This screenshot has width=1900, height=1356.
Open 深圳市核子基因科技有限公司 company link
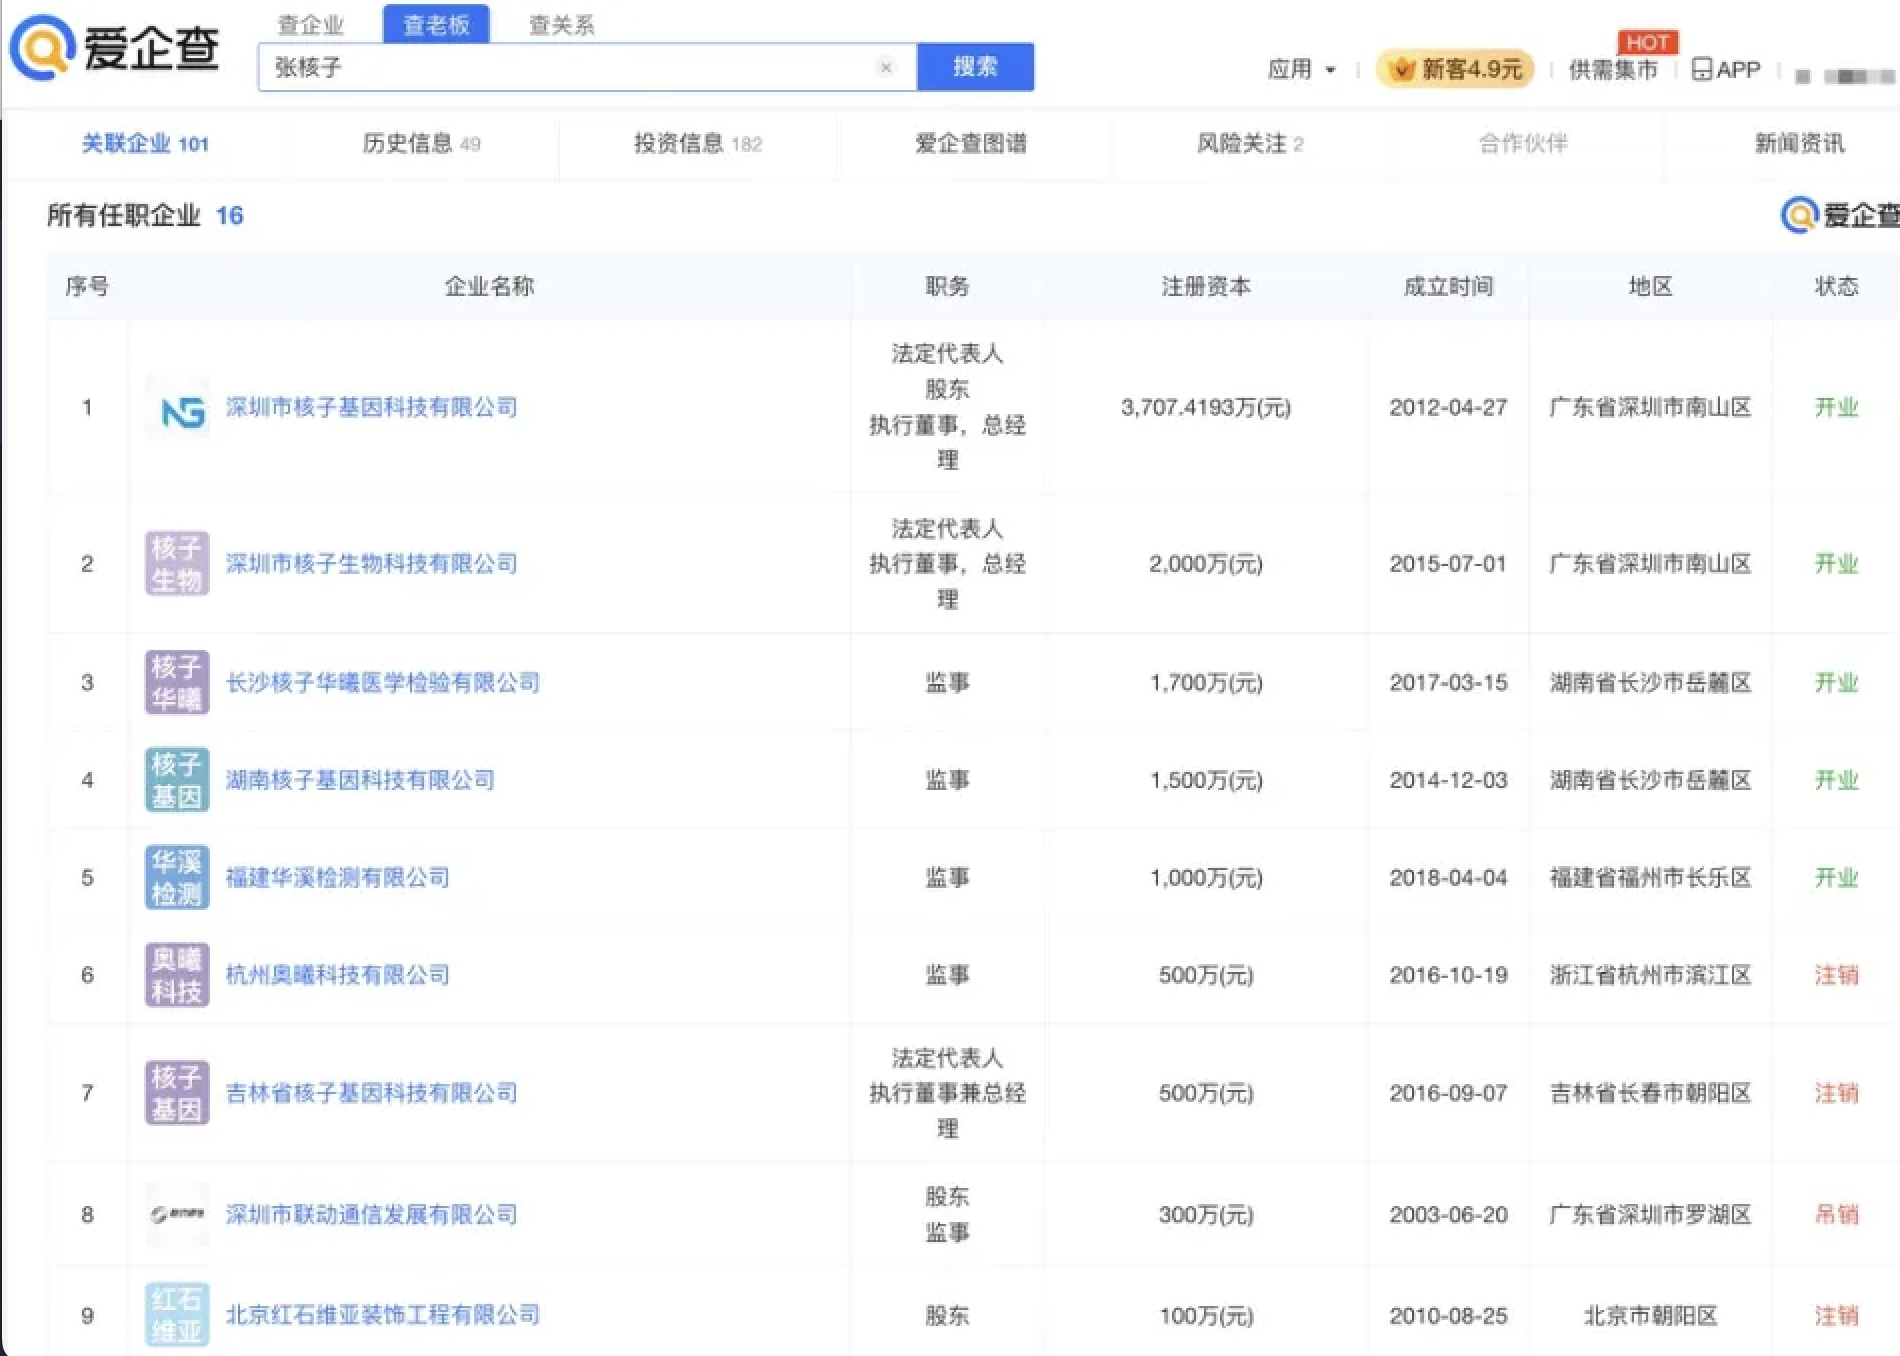pyautogui.click(x=372, y=407)
